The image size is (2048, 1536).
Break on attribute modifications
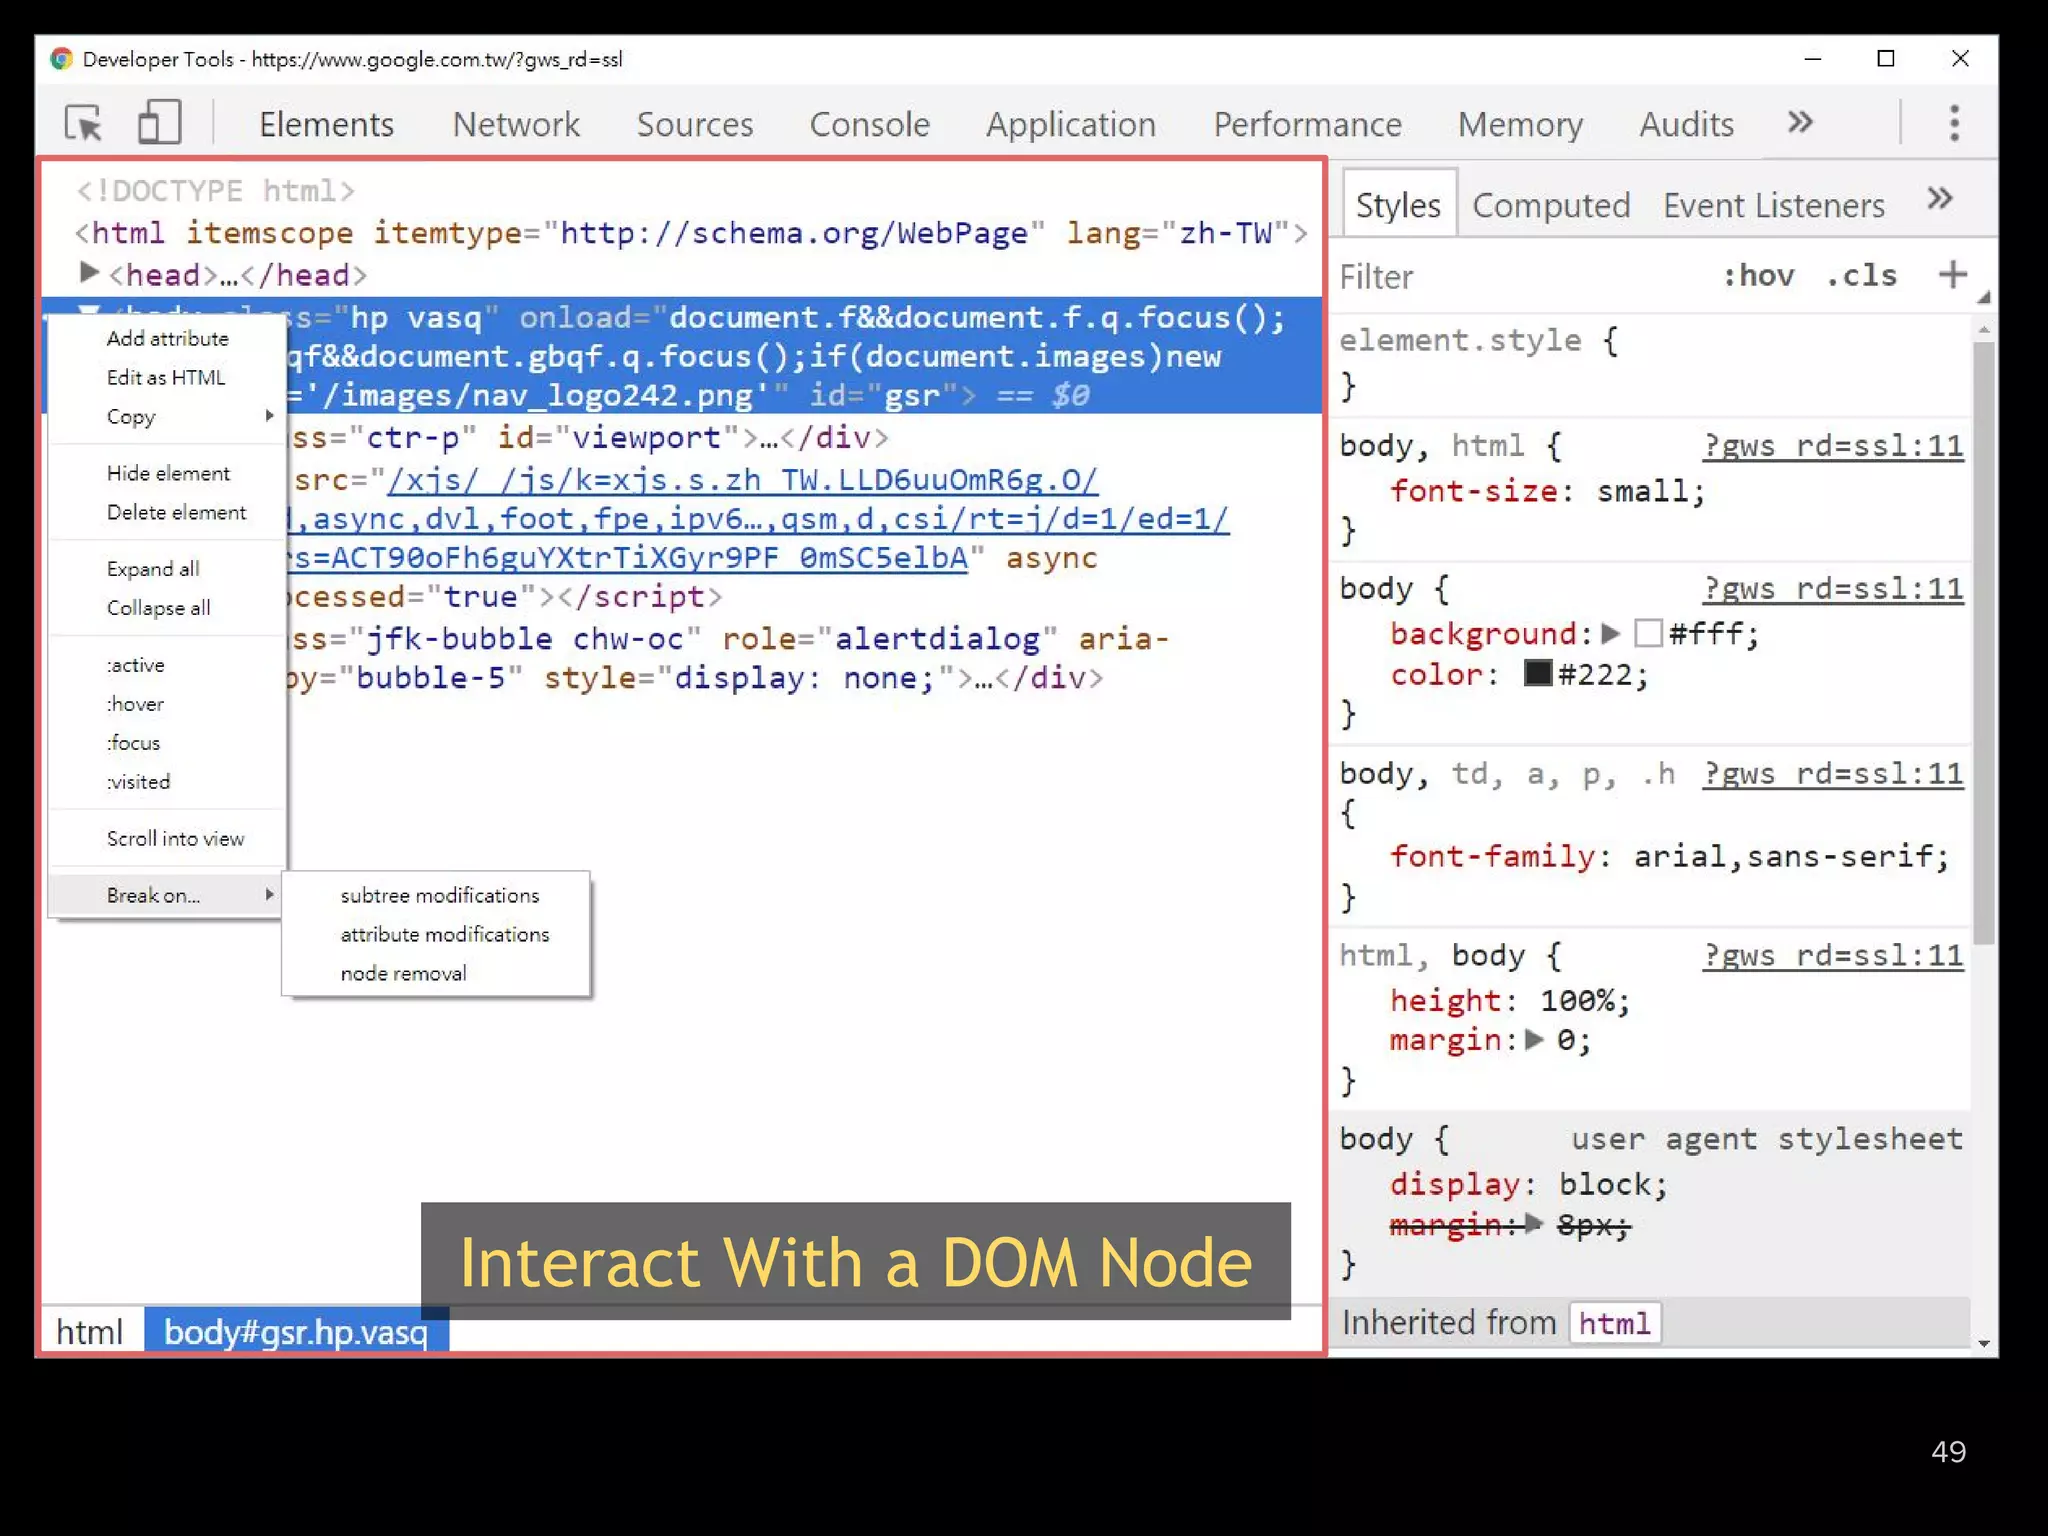pos(436,934)
